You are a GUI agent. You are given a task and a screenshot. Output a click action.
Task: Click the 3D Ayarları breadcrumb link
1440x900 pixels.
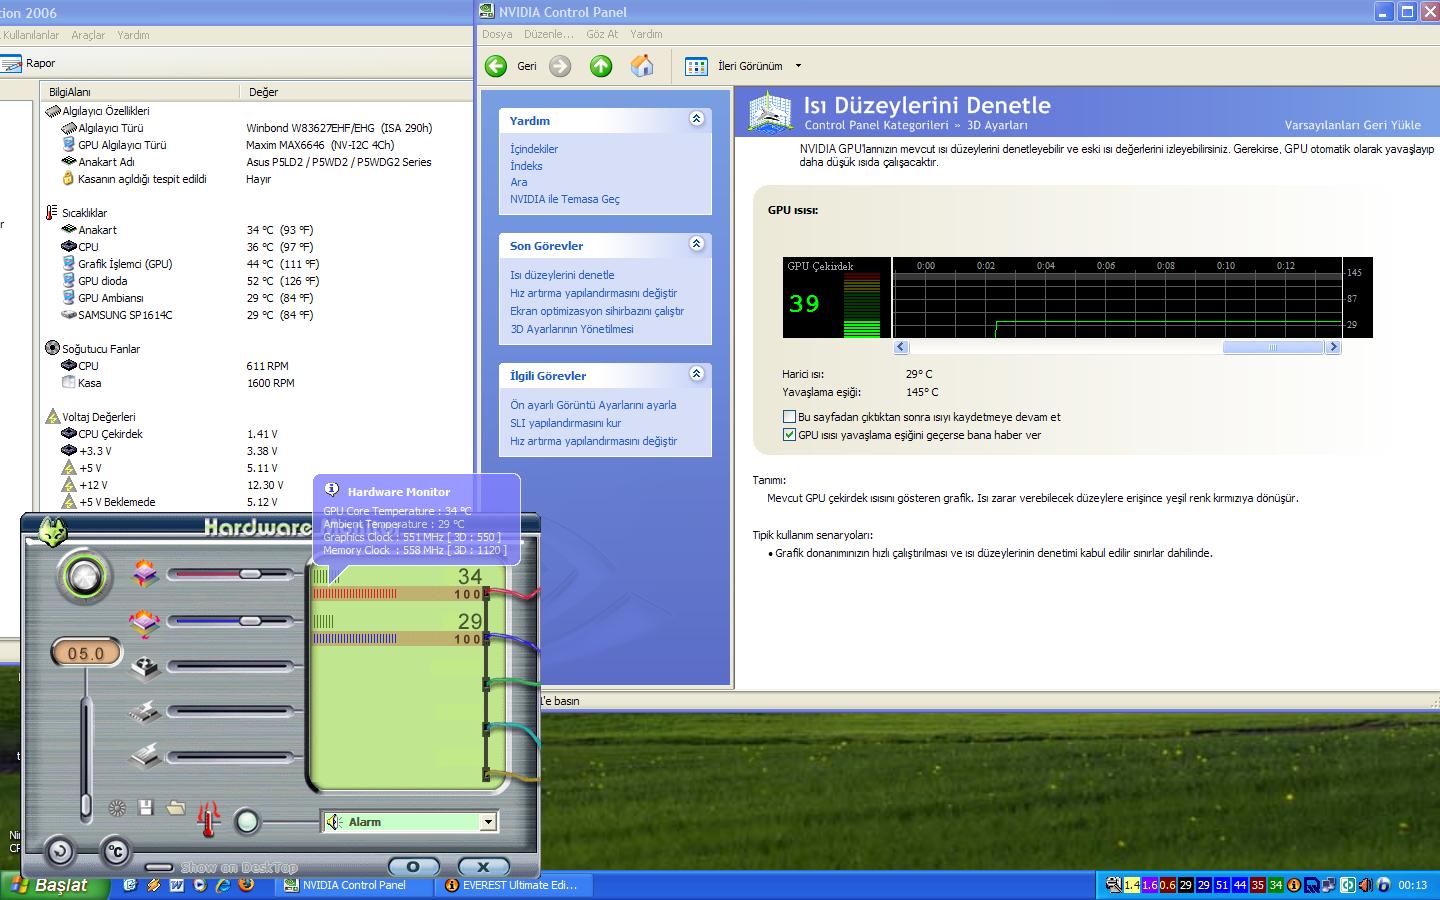(997, 125)
